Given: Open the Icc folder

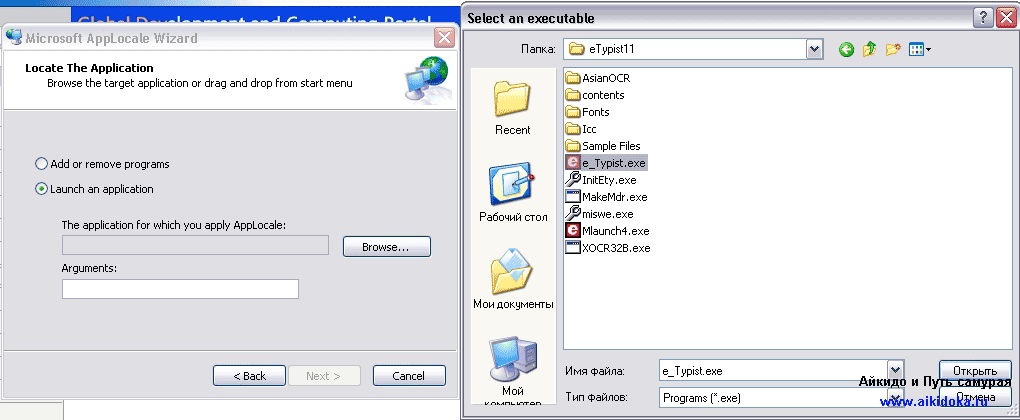Looking at the screenshot, I should tap(581, 129).
